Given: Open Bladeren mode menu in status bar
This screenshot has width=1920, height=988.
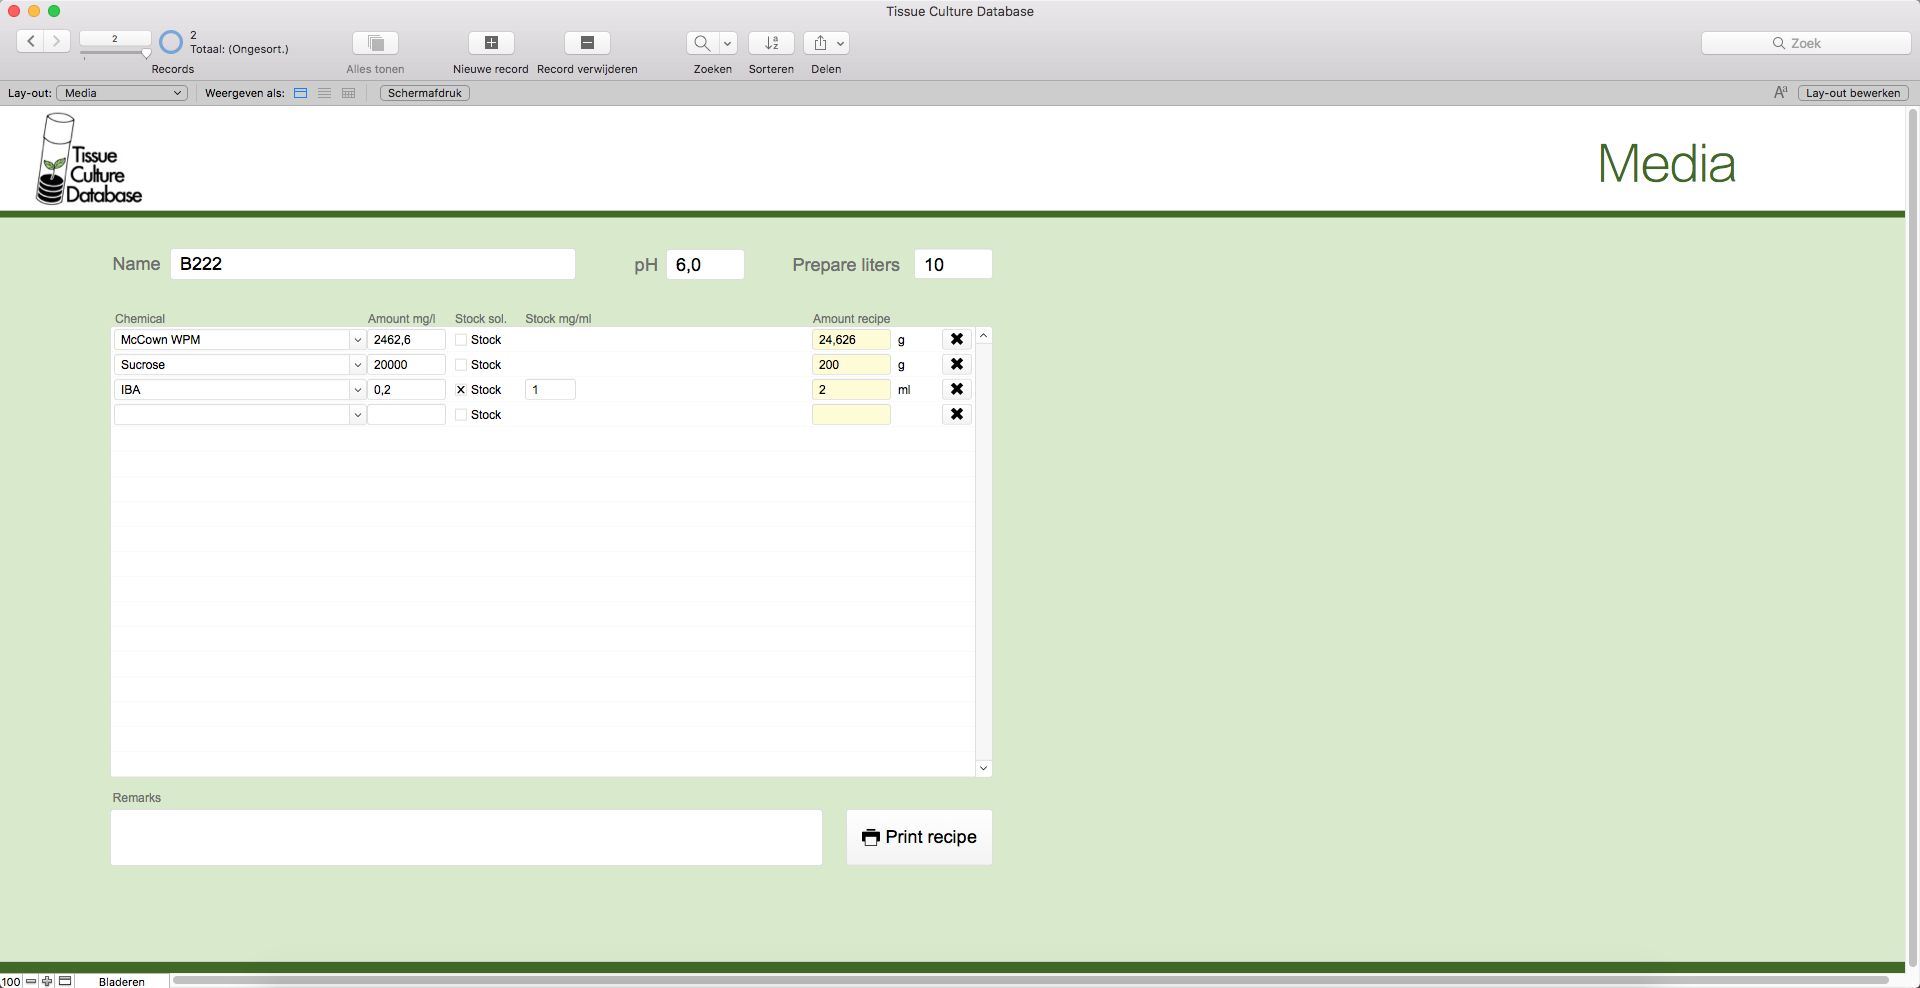Looking at the screenshot, I should click(122, 981).
